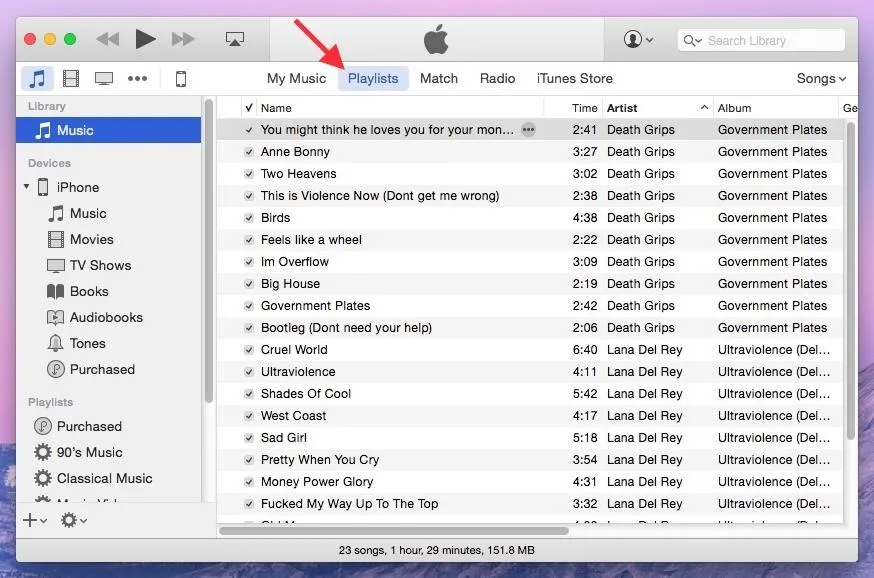Open the Purchased playlist under Playlists
Viewport: 874px width, 578px height.
pyautogui.click(x=77, y=426)
